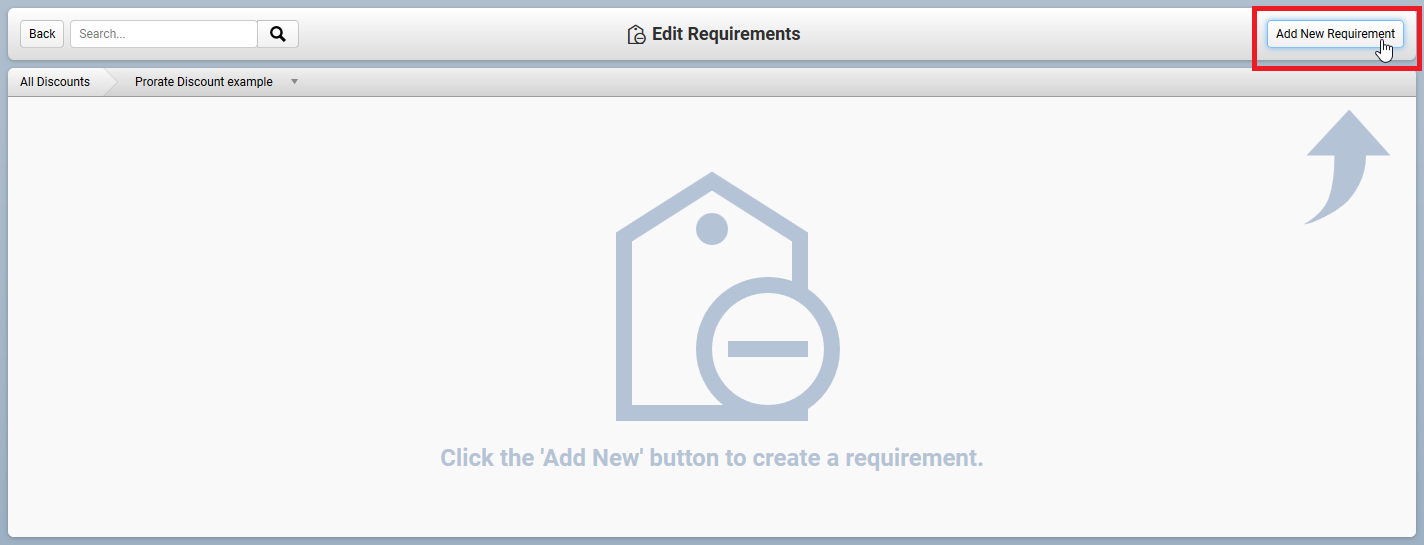Click the large discount tag placeholder graphic
Screen dimensions: 1424x545
727,296
